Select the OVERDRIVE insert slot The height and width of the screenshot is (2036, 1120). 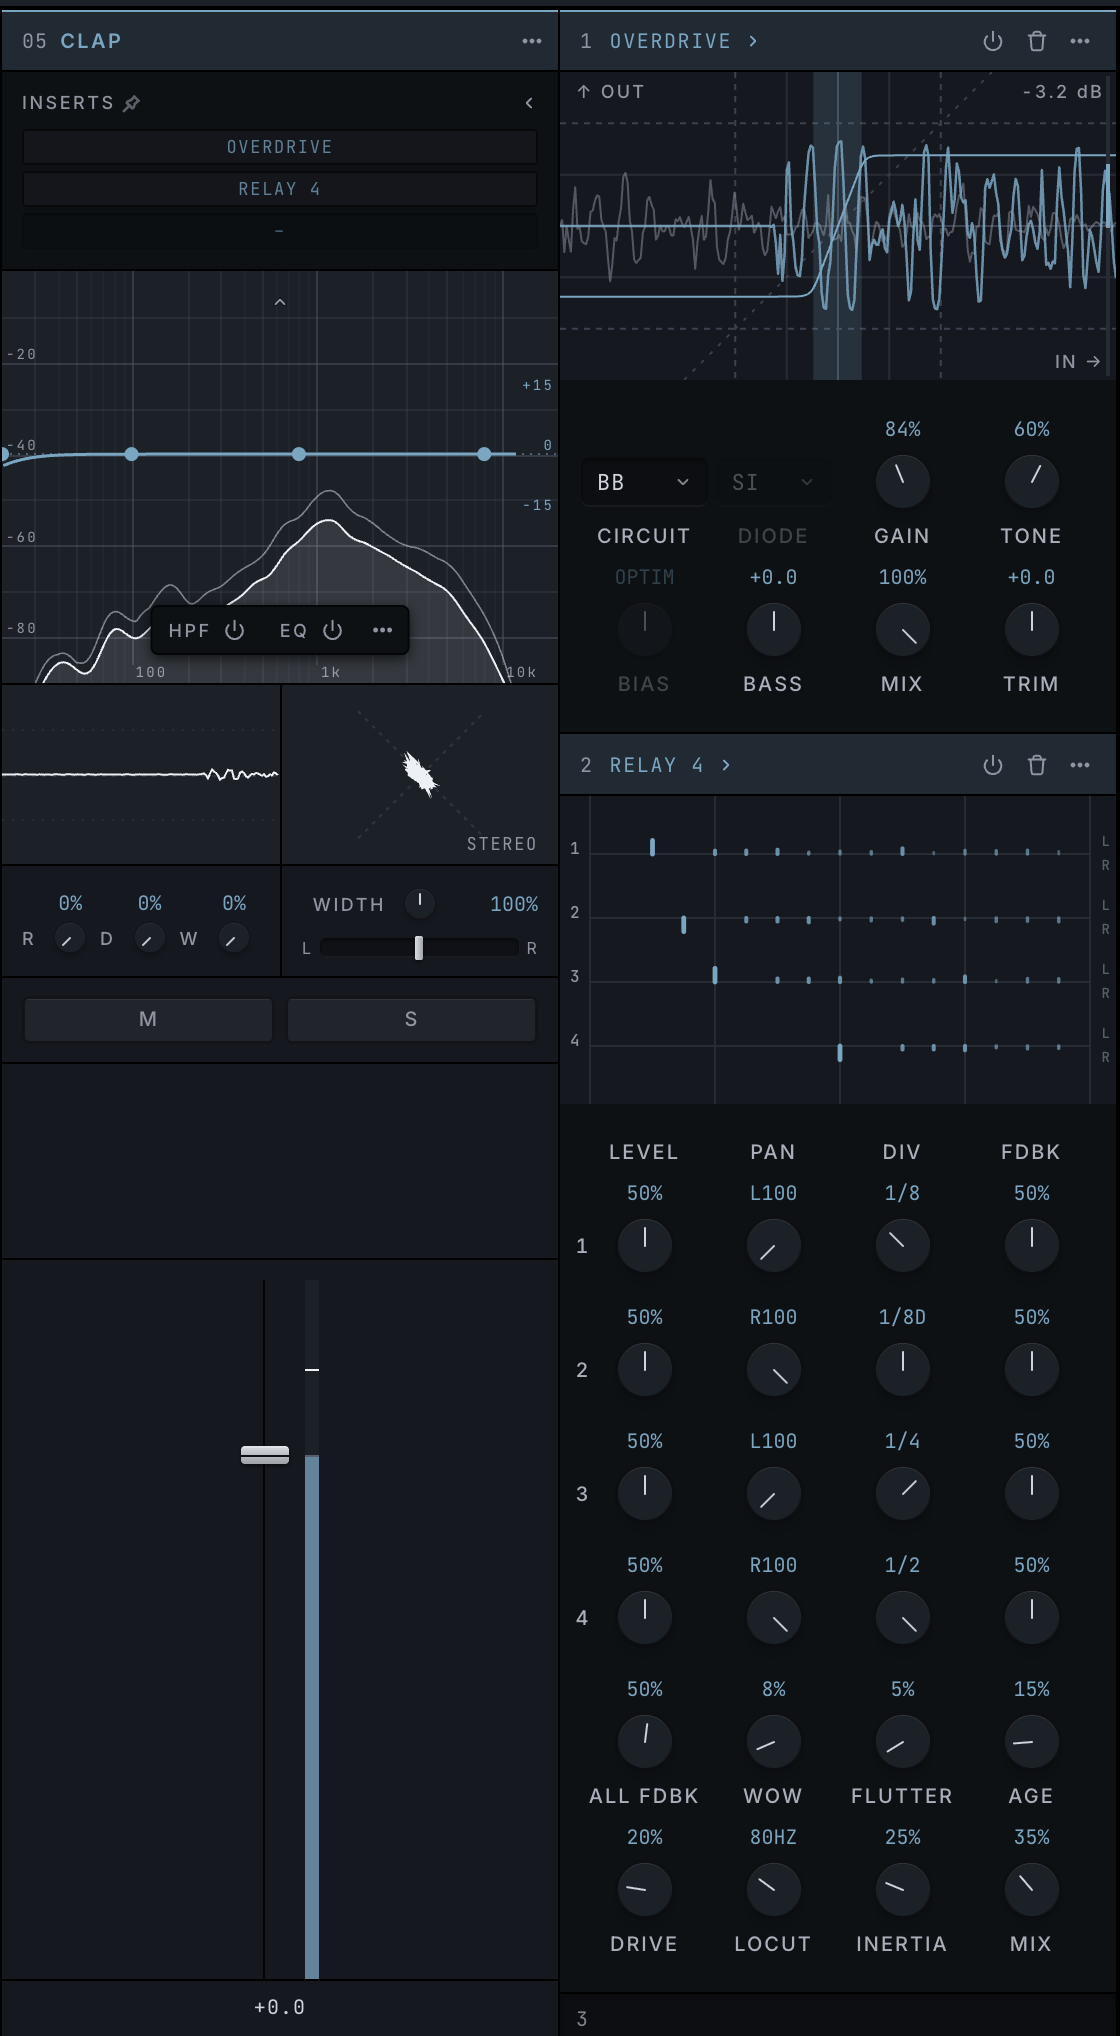[x=280, y=147]
